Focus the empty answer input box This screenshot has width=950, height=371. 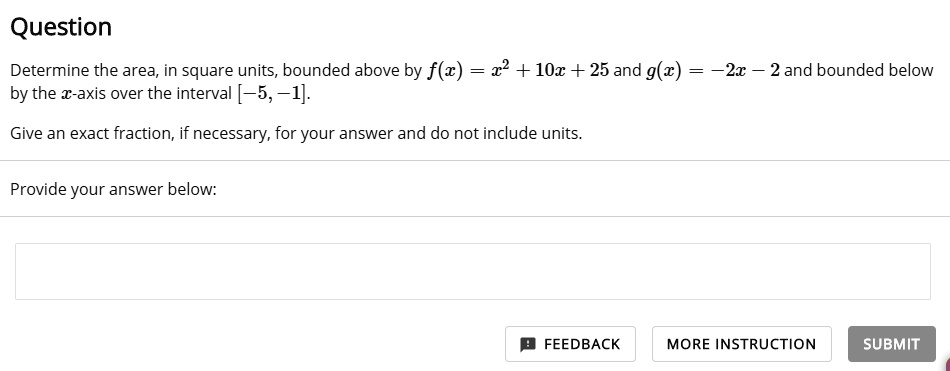(473, 272)
